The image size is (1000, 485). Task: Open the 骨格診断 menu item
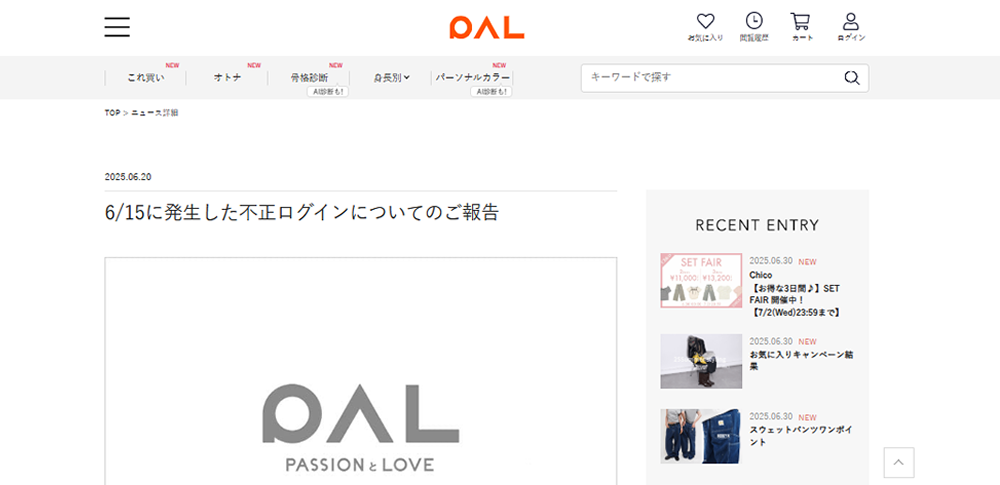(x=309, y=78)
